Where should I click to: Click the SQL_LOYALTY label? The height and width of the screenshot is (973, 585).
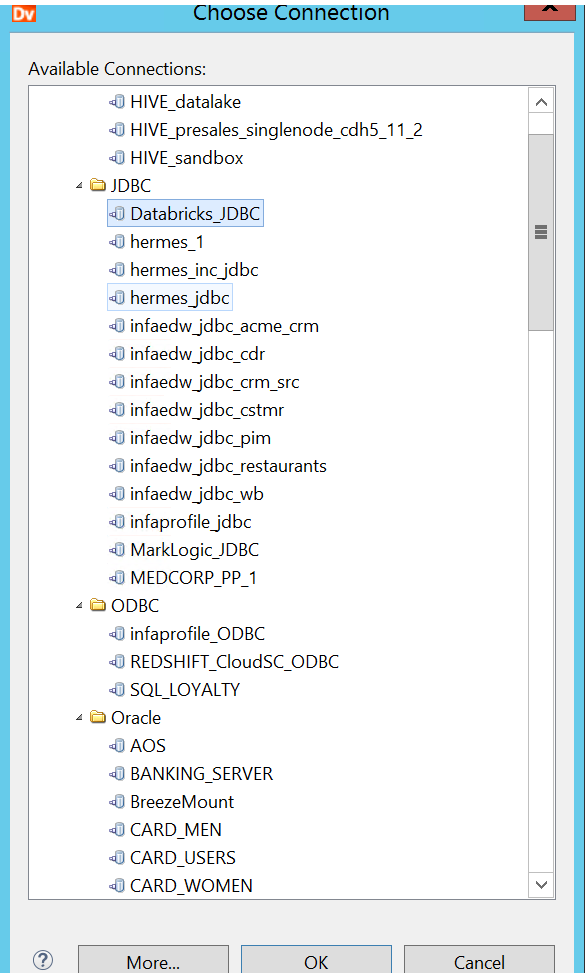click(185, 689)
